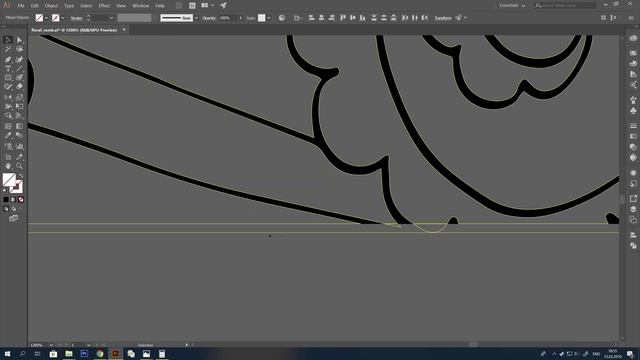
Task: Select the Mesh tool
Action: [x=8, y=126]
